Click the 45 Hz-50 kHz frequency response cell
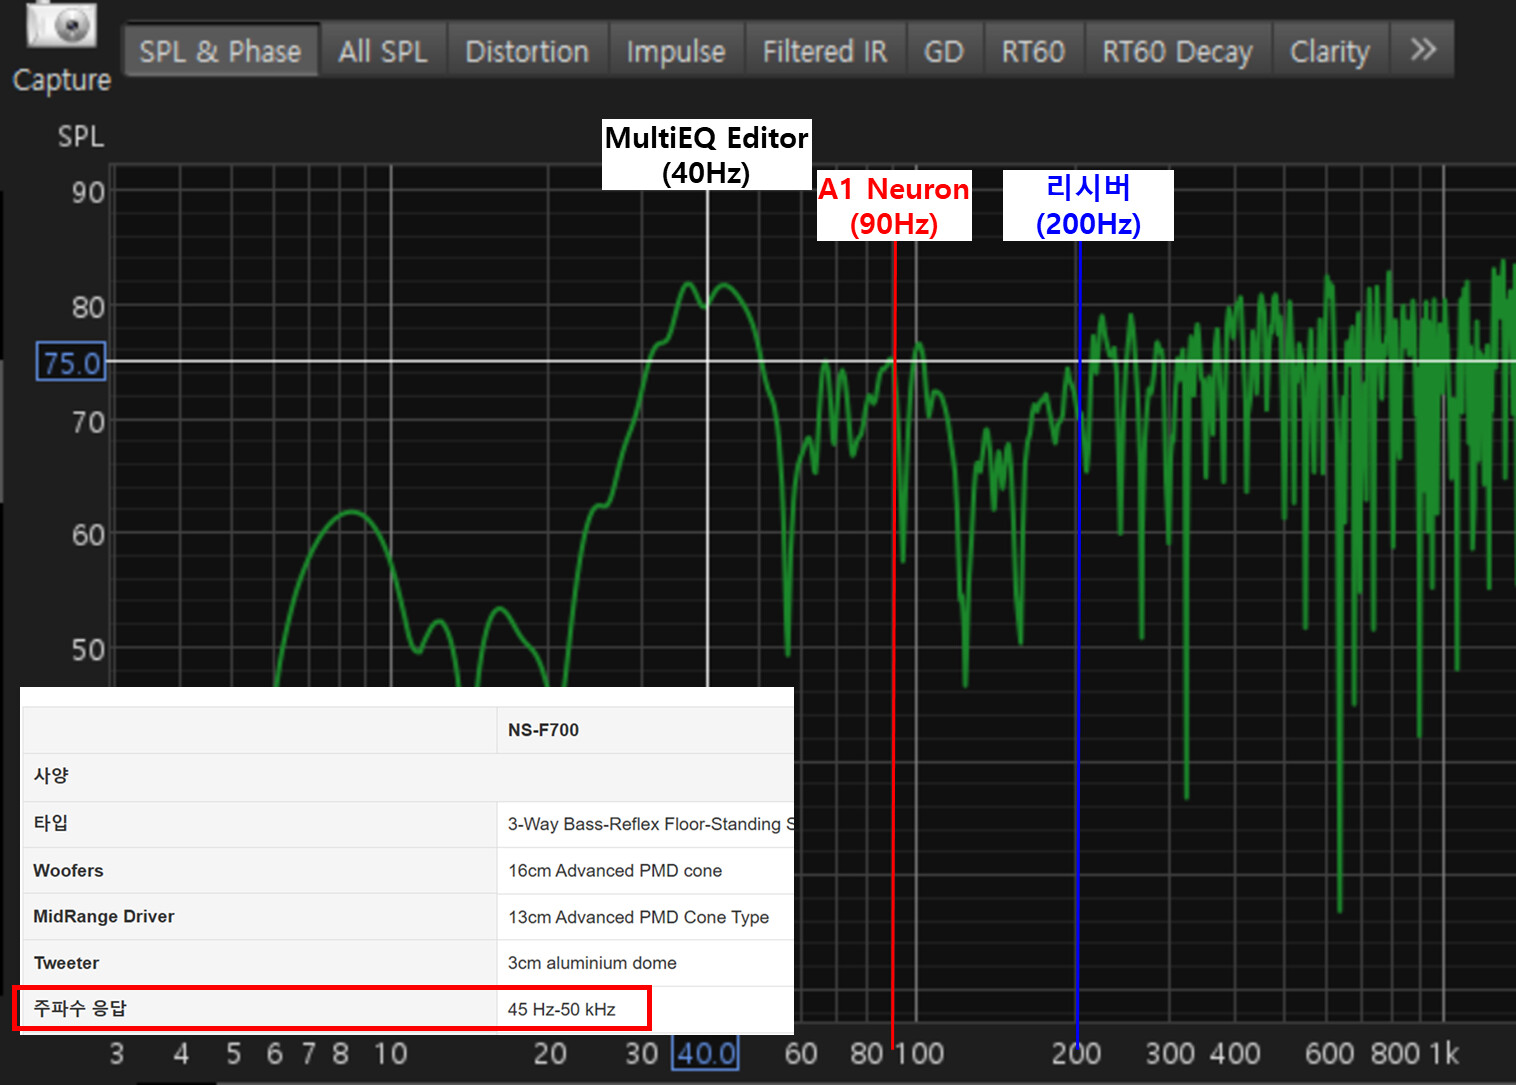The width and height of the screenshot is (1516, 1085). tap(561, 1009)
